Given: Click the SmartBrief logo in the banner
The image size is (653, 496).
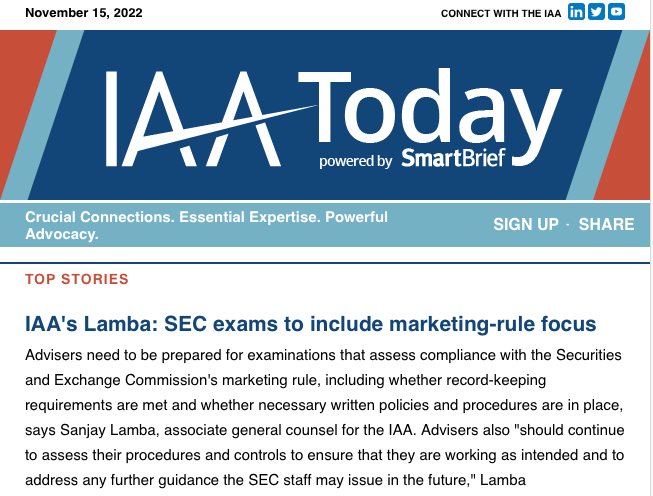Looking at the screenshot, I should point(454,158).
